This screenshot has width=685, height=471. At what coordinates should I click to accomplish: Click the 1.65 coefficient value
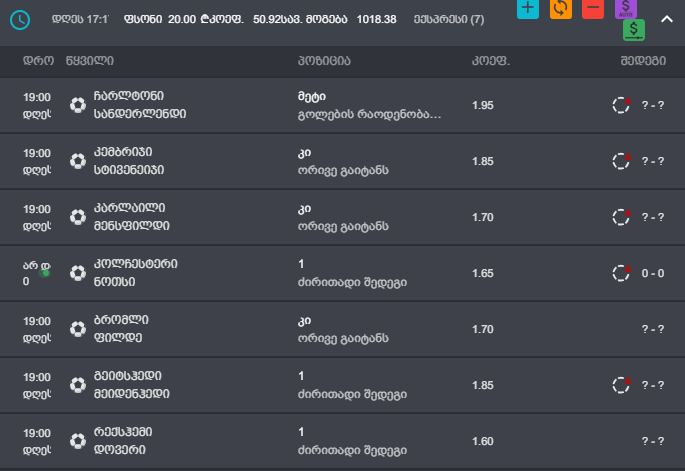[x=483, y=273]
